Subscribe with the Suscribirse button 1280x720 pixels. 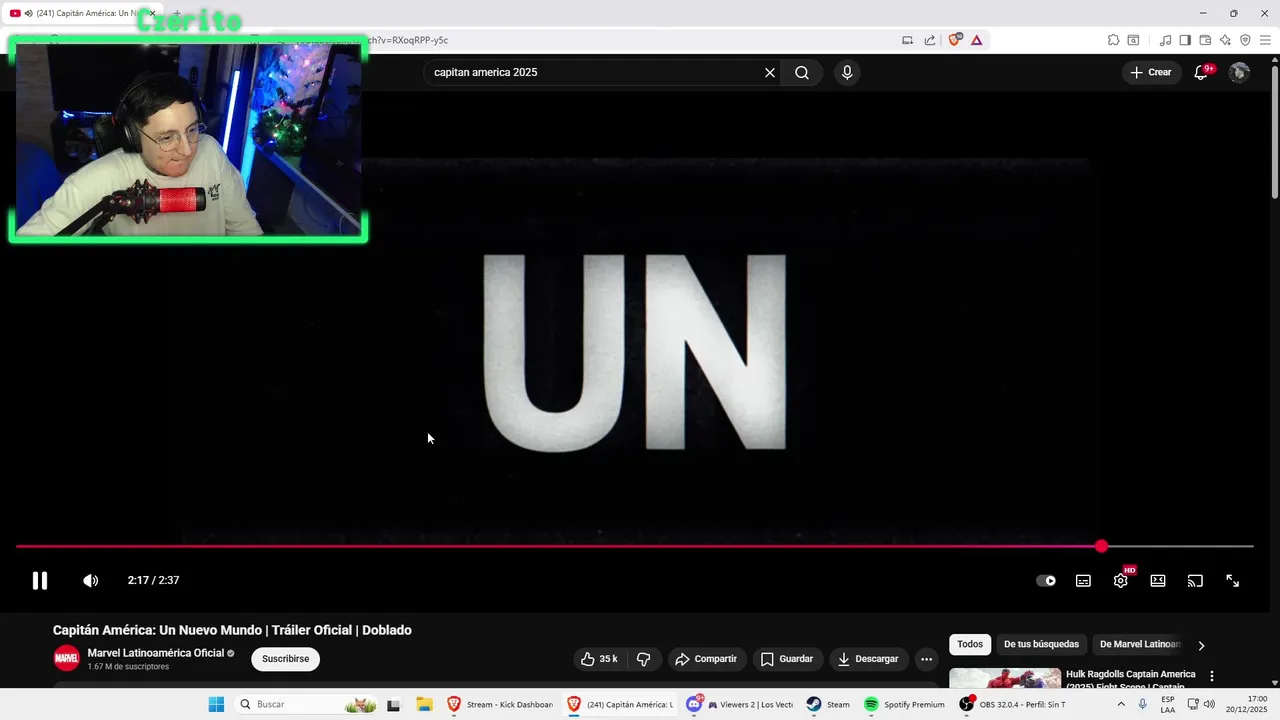[x=285, y=659]
